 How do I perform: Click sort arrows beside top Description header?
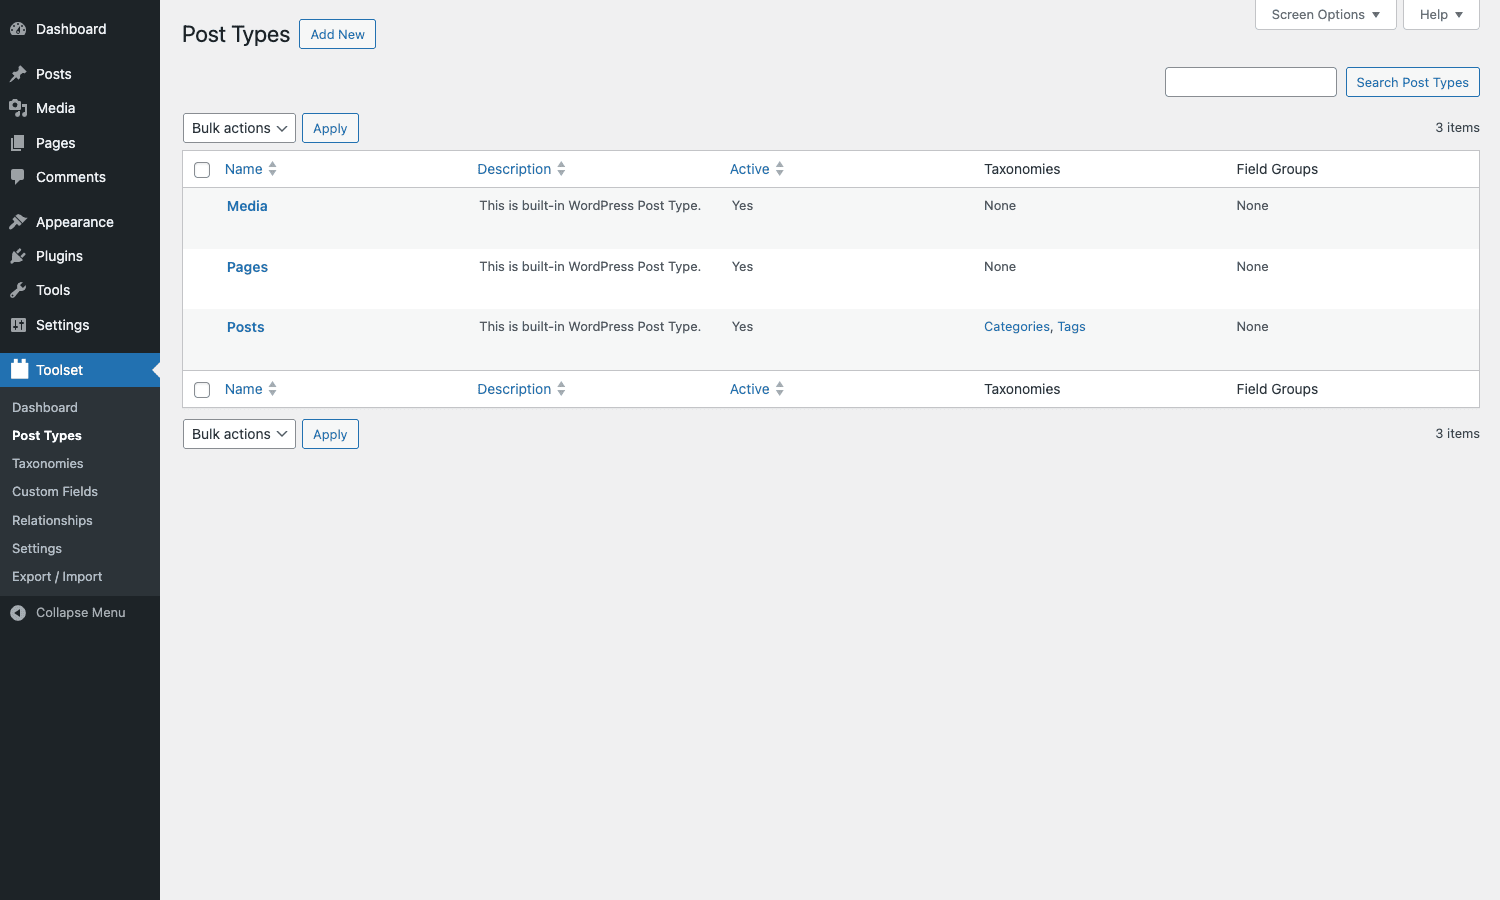tap(561, 169)
